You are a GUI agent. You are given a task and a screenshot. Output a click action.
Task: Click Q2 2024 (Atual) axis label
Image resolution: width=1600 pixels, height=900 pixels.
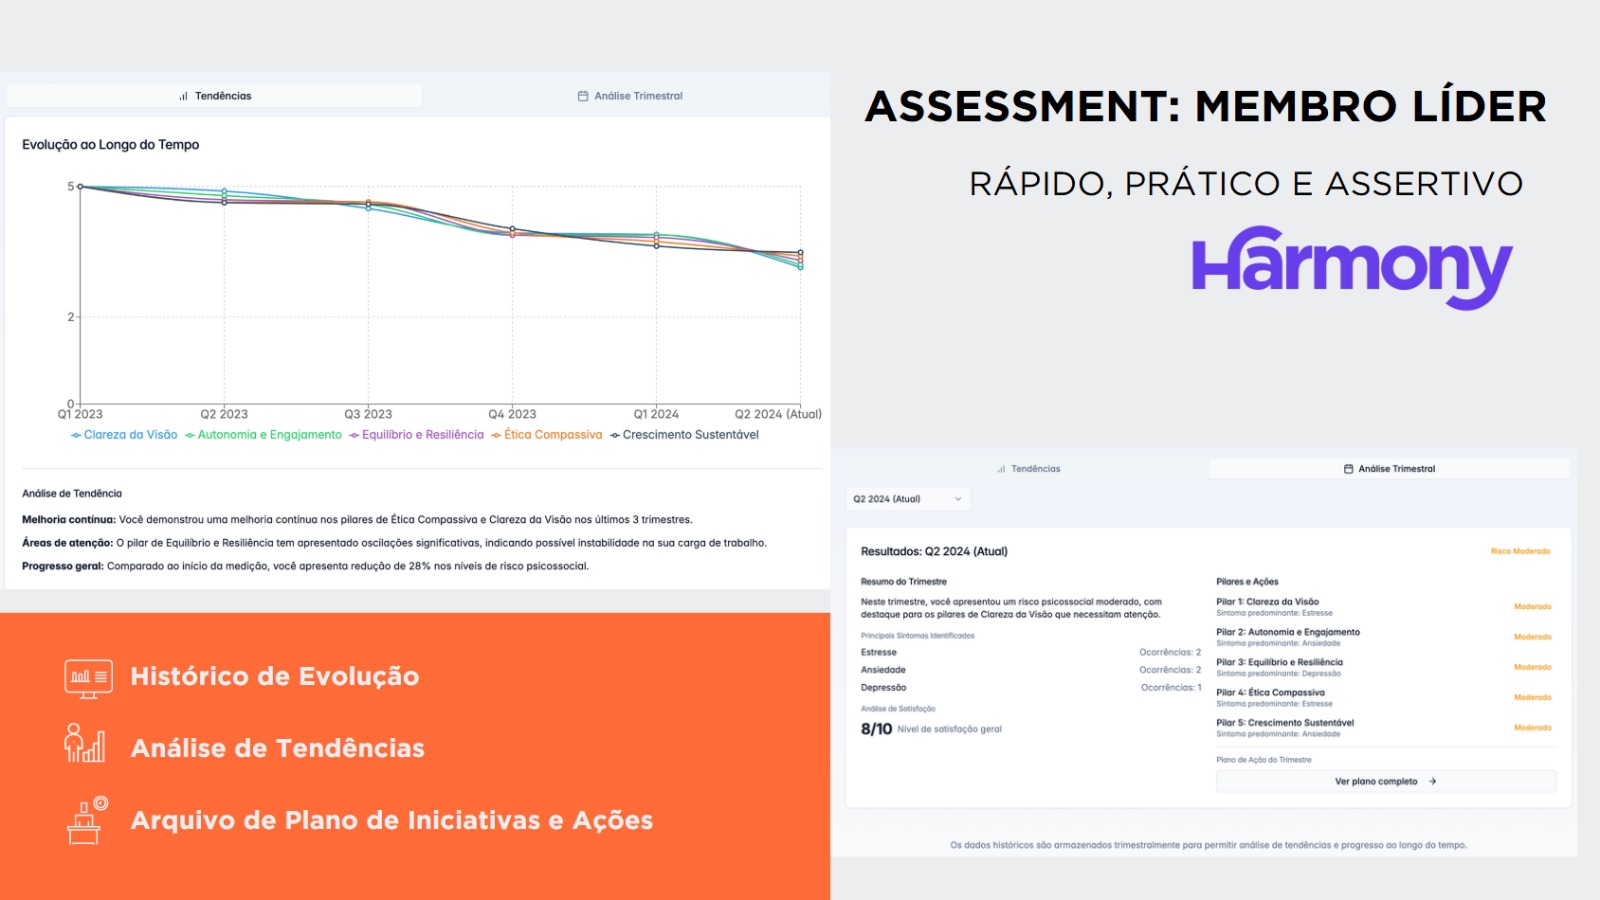[778, 414]
